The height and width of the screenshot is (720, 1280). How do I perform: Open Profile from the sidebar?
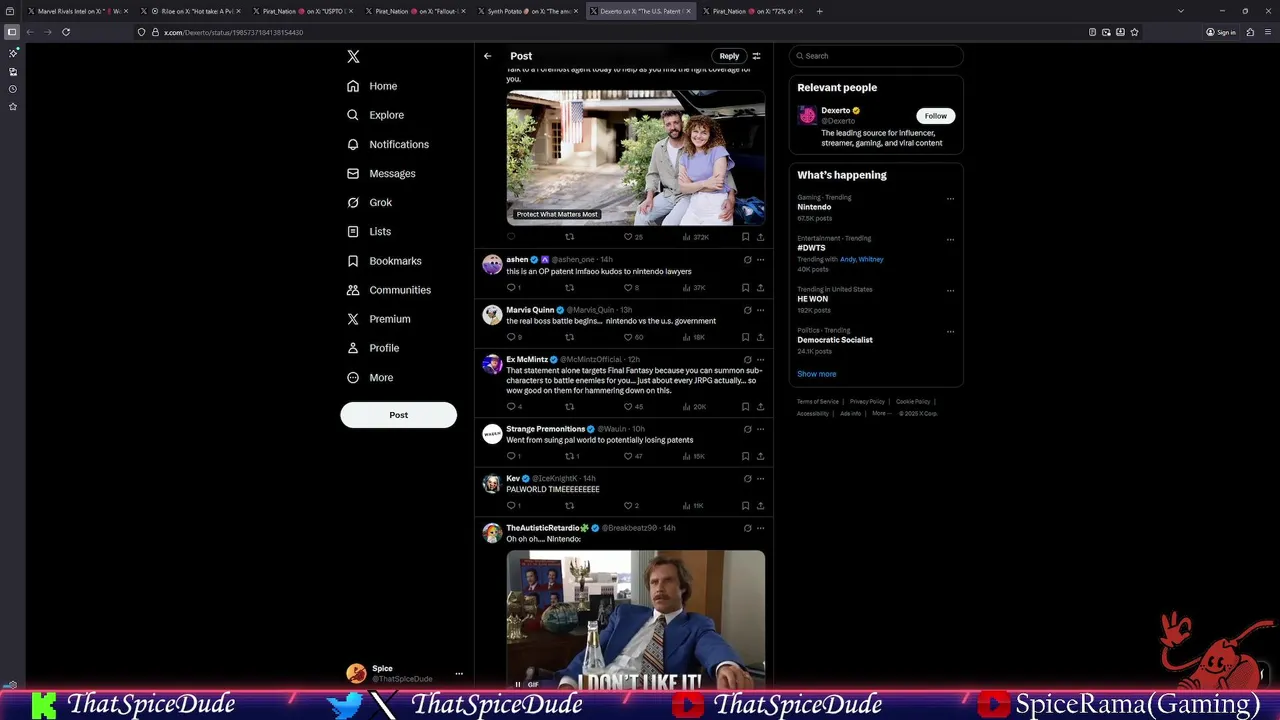(x=372, y=348)
